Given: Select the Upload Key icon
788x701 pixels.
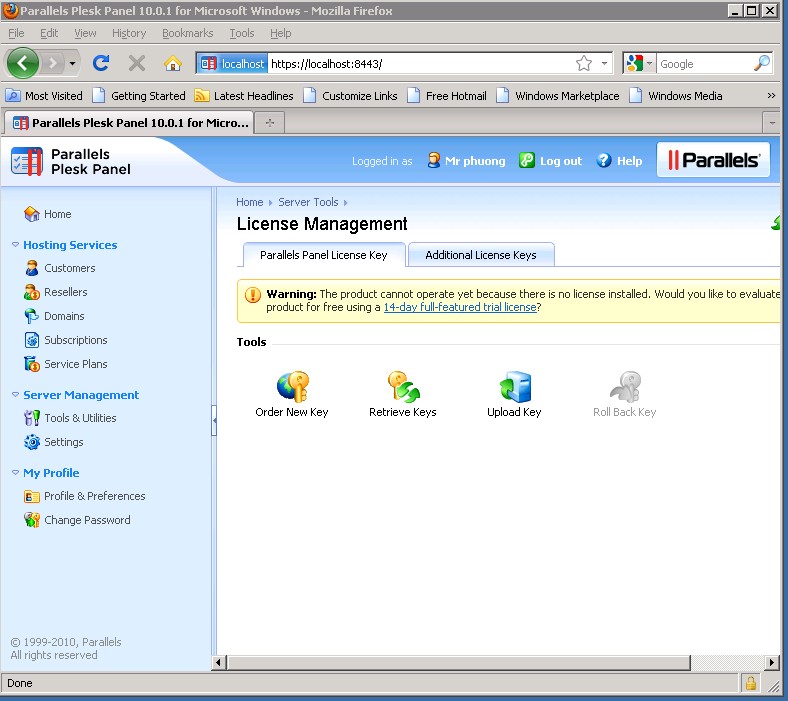Looking at the screenshot, I should [514, 388].
